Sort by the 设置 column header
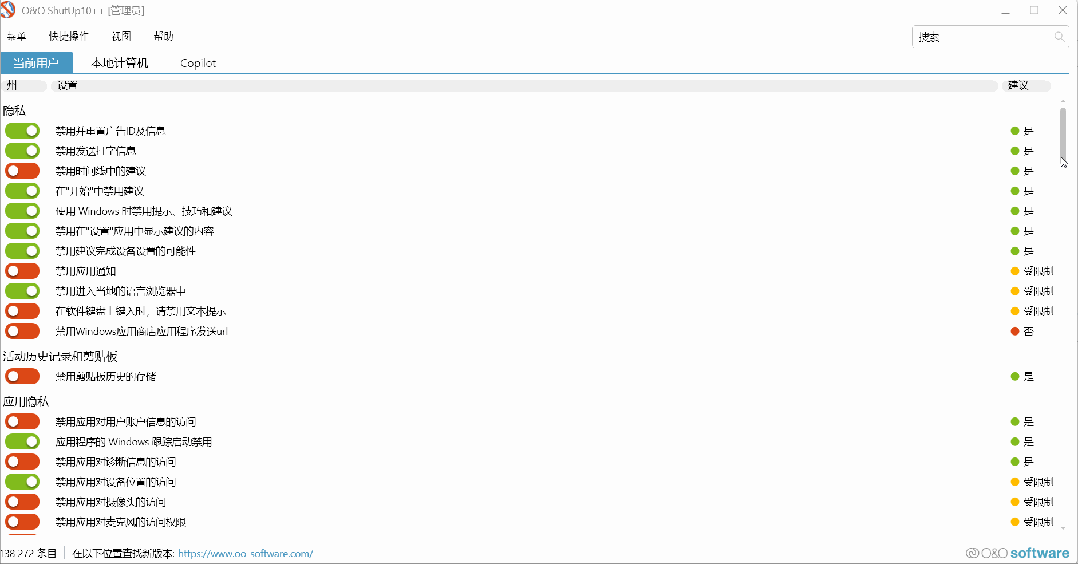1078x564 pixels. coord(524,86)
